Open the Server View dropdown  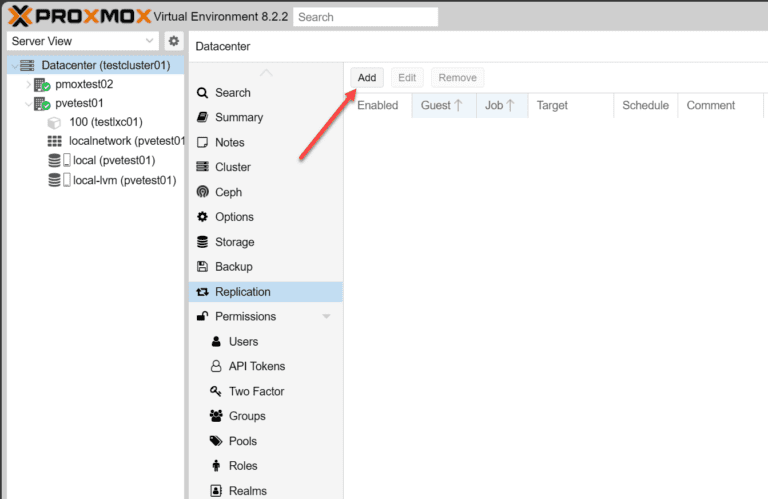coord(83,41)
